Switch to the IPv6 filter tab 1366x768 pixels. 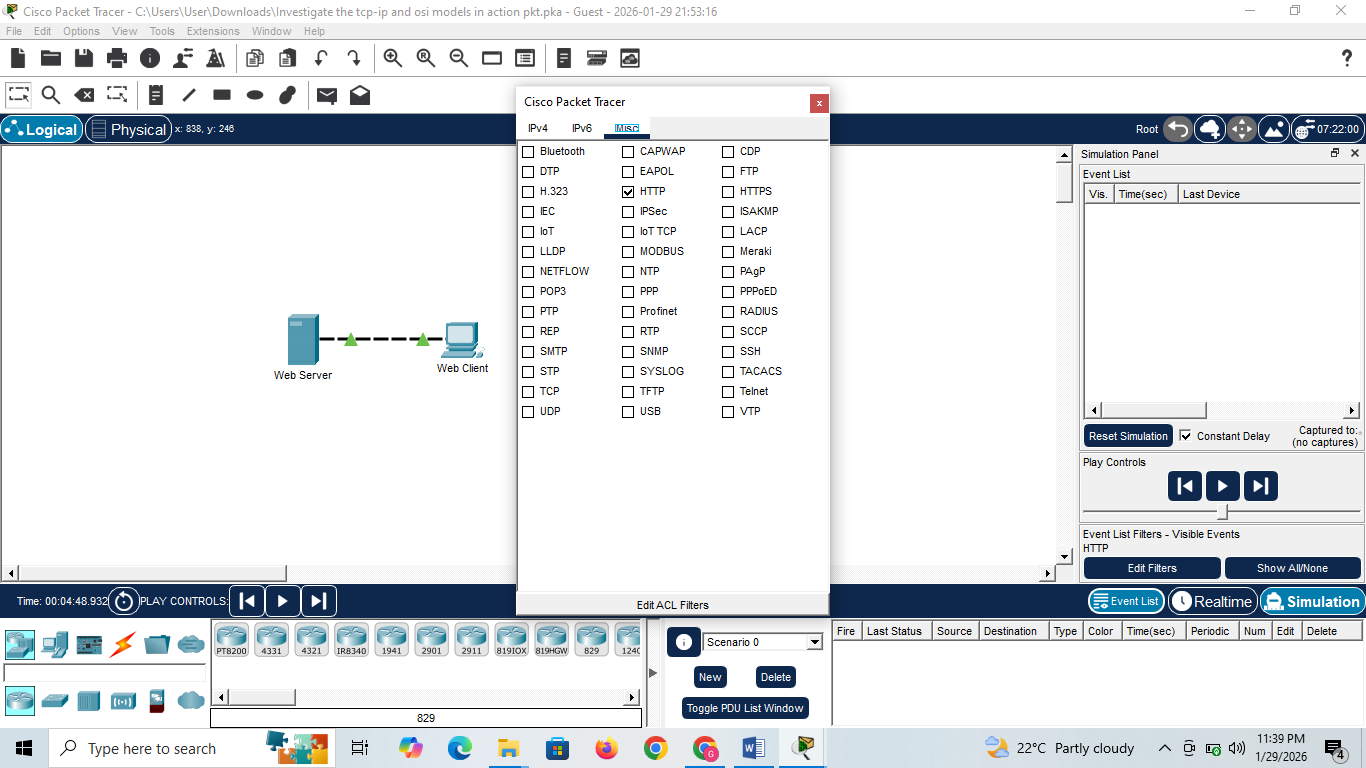coord(582,128)
